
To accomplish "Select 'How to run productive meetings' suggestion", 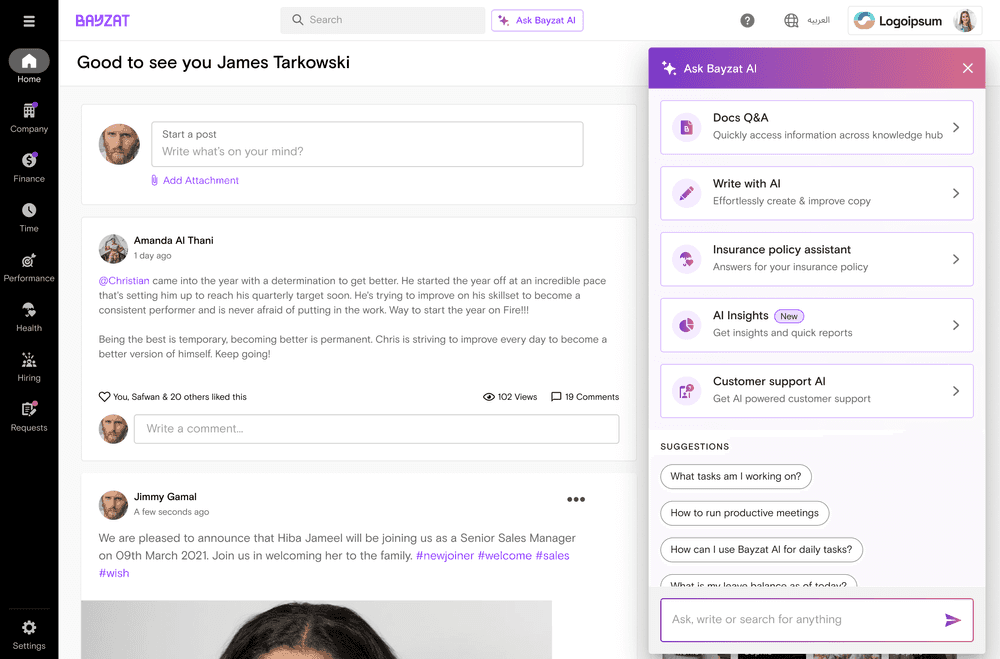I will tap(744, 513).
